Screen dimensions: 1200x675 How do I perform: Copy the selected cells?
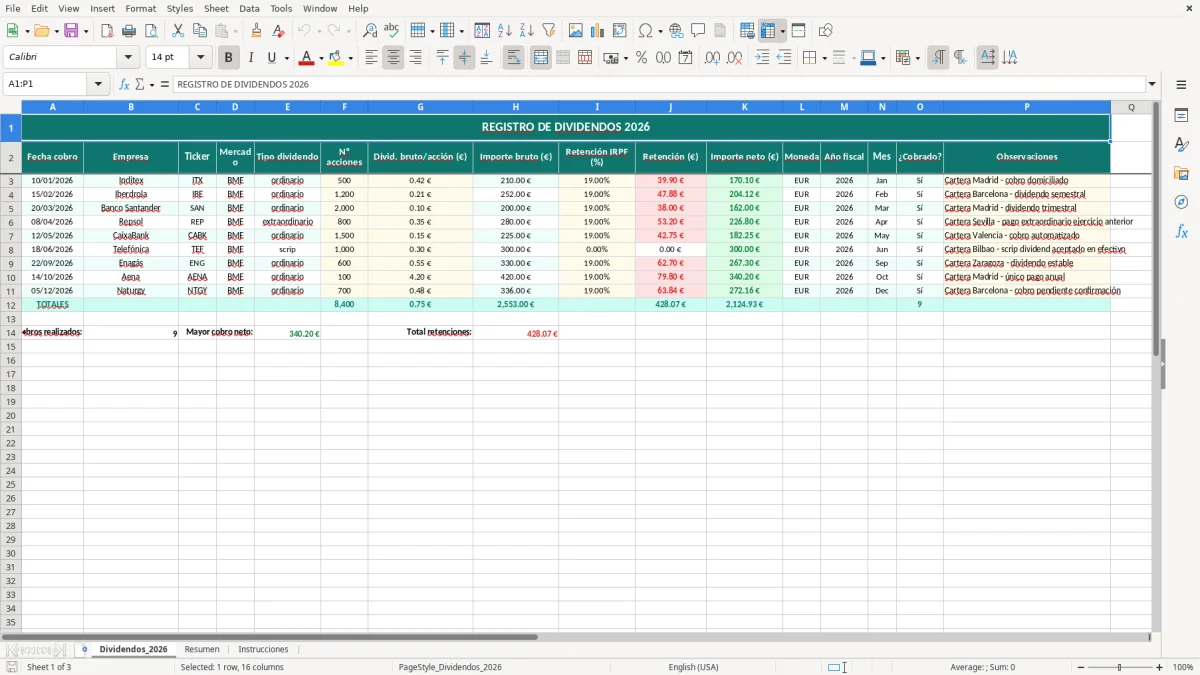point(200,31)
